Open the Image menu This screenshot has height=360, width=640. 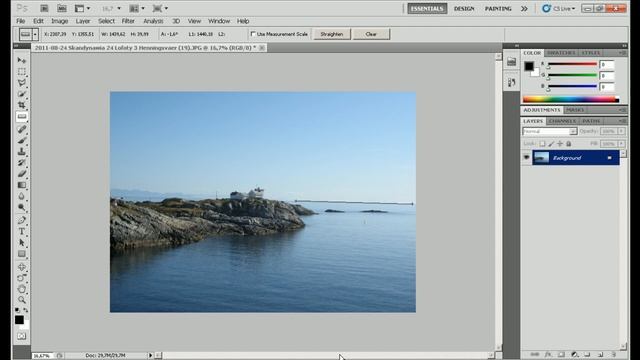[x=60, y=21]
